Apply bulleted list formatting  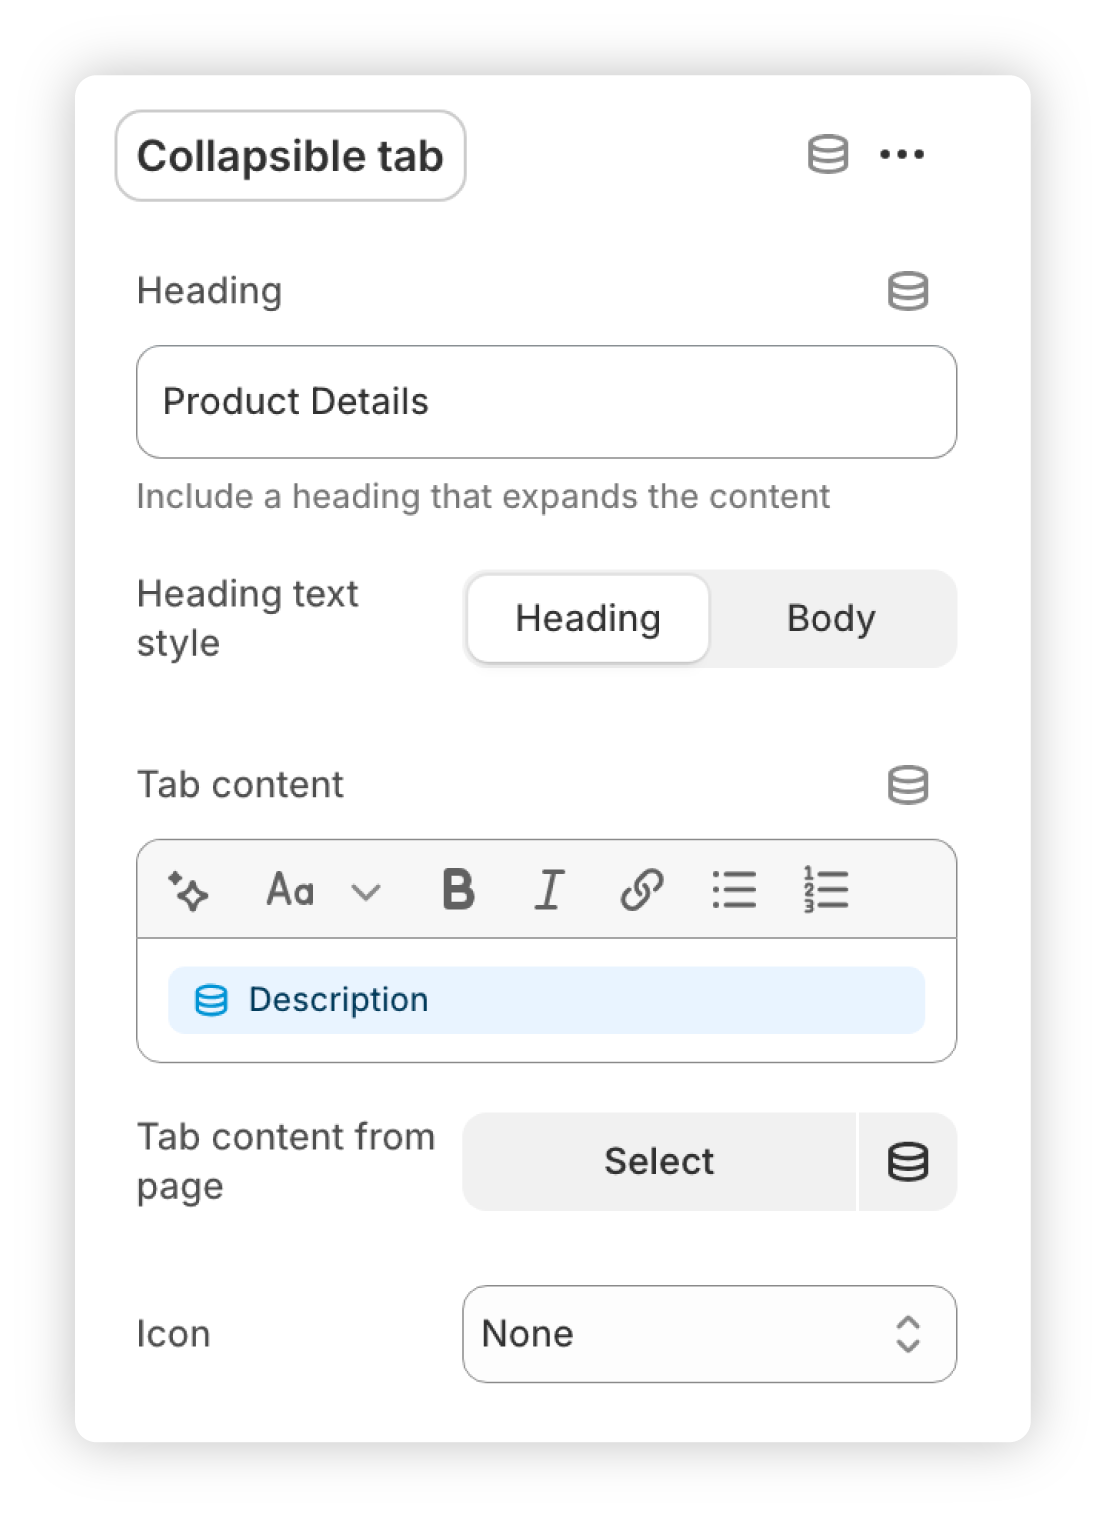pos(734,889)
